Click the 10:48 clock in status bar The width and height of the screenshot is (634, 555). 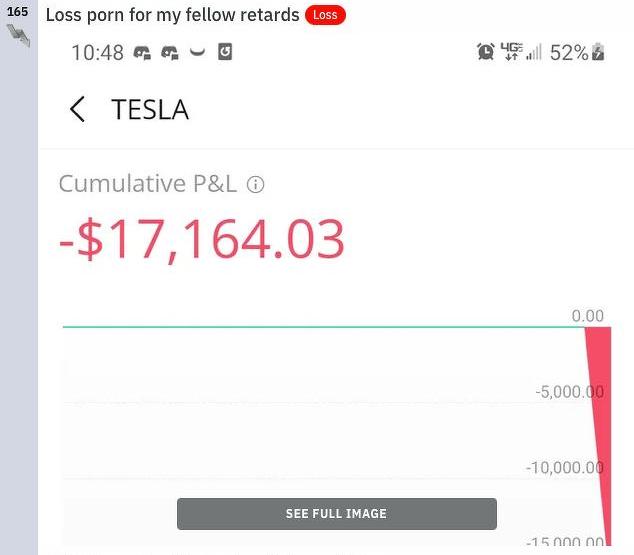pos(97,52)
